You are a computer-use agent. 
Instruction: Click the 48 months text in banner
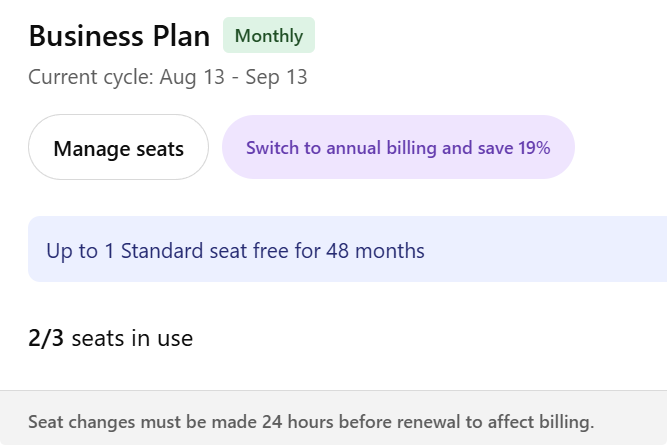(x=375, y=251)
